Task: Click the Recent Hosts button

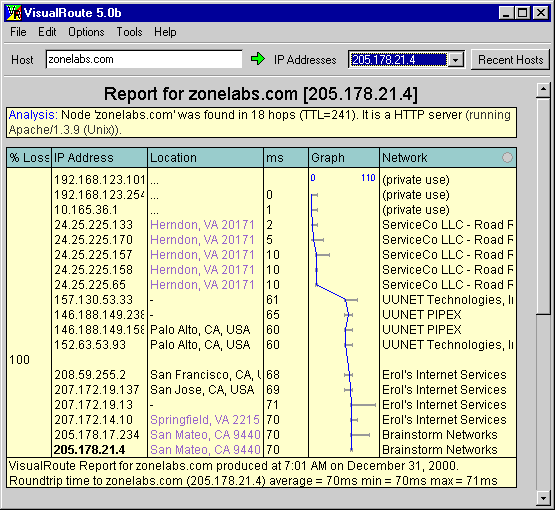Action: (x=510, y=59)
